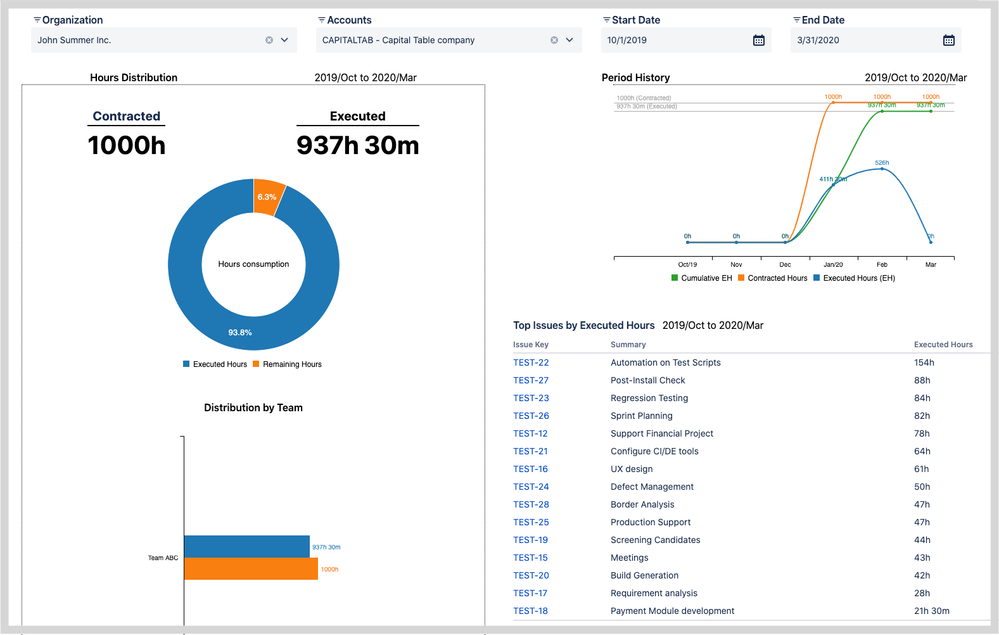Image resolution: width=999 pixels, height=635 pixels.
Task: Open issue TEST-22 link
Action: pos(531,362)
